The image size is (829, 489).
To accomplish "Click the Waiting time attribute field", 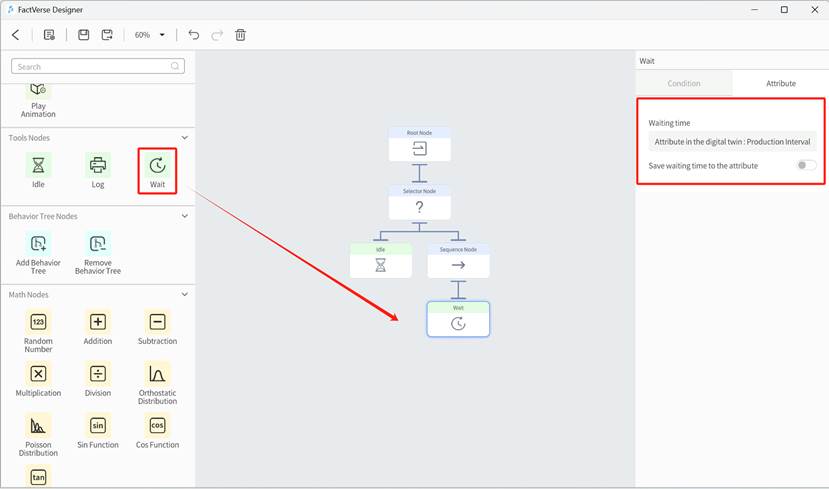I will 732,142.
